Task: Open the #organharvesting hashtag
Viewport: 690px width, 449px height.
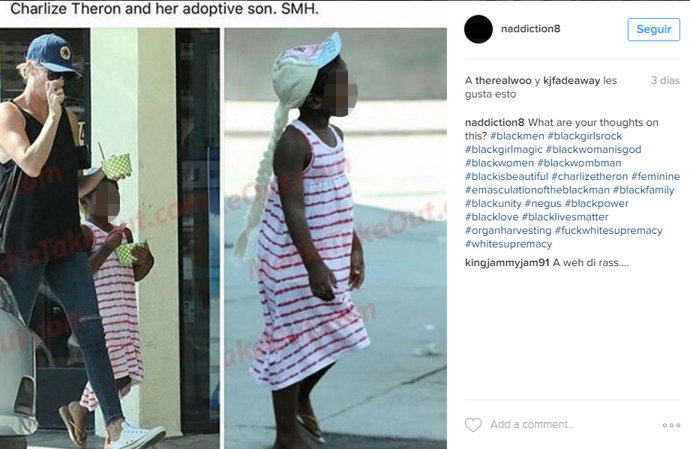Action: pos(508,231)
